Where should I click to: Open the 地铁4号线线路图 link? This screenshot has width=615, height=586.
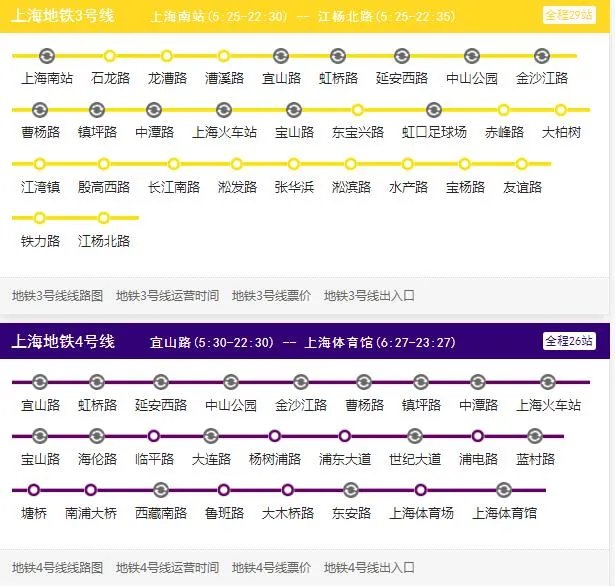[57, 568]
